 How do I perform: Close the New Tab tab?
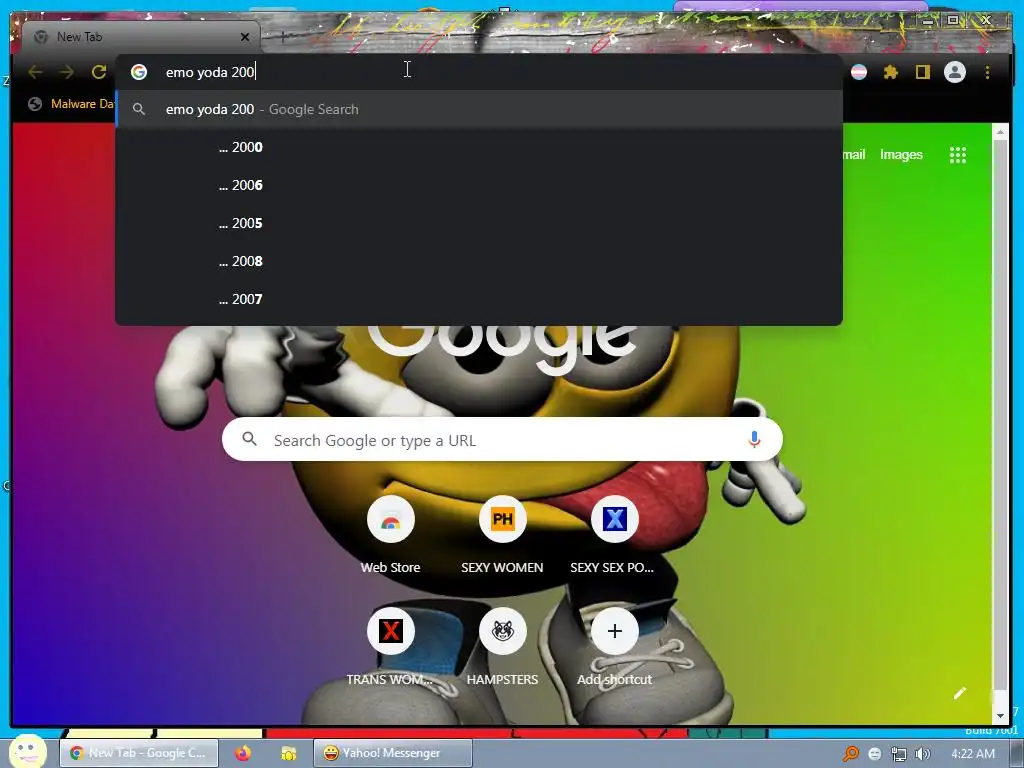[x=245, y=37]
